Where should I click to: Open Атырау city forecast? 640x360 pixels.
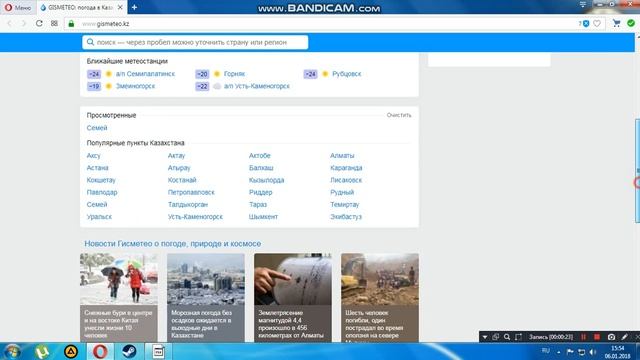[179, 168]
